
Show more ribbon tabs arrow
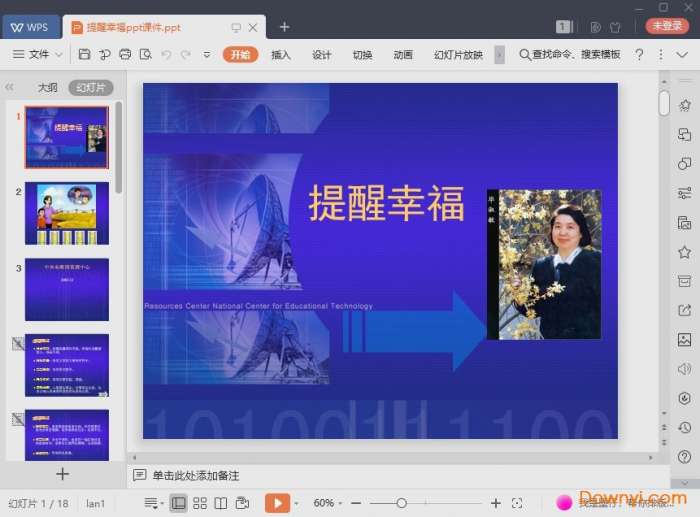[500, 55]
